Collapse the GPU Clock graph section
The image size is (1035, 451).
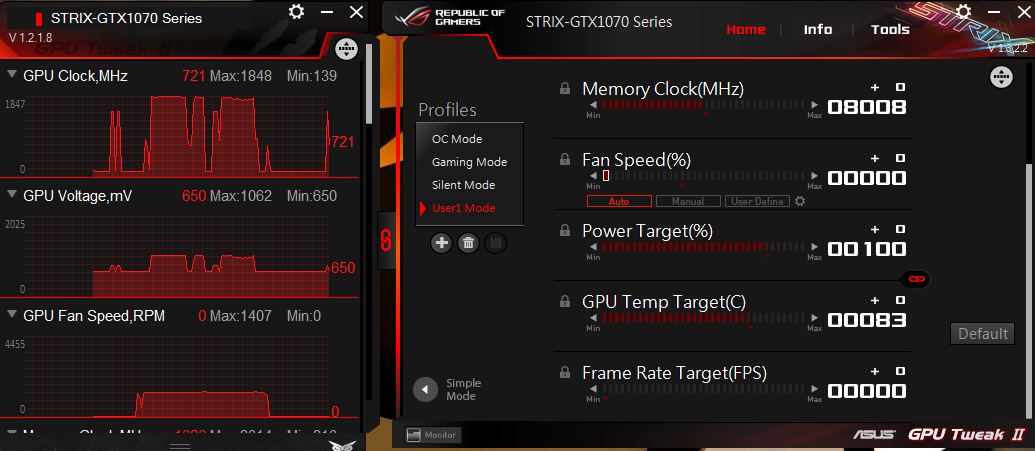pos(11,75)
